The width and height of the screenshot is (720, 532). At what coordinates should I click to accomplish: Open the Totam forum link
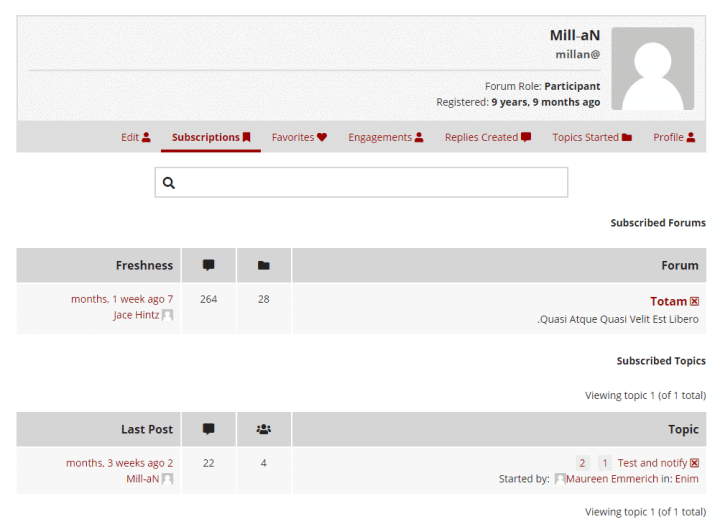pos(668,301)
